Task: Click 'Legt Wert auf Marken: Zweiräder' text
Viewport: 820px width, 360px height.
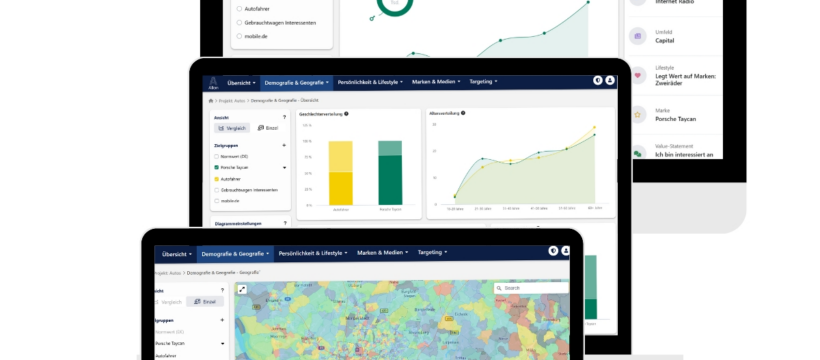Action: (686, 80)
